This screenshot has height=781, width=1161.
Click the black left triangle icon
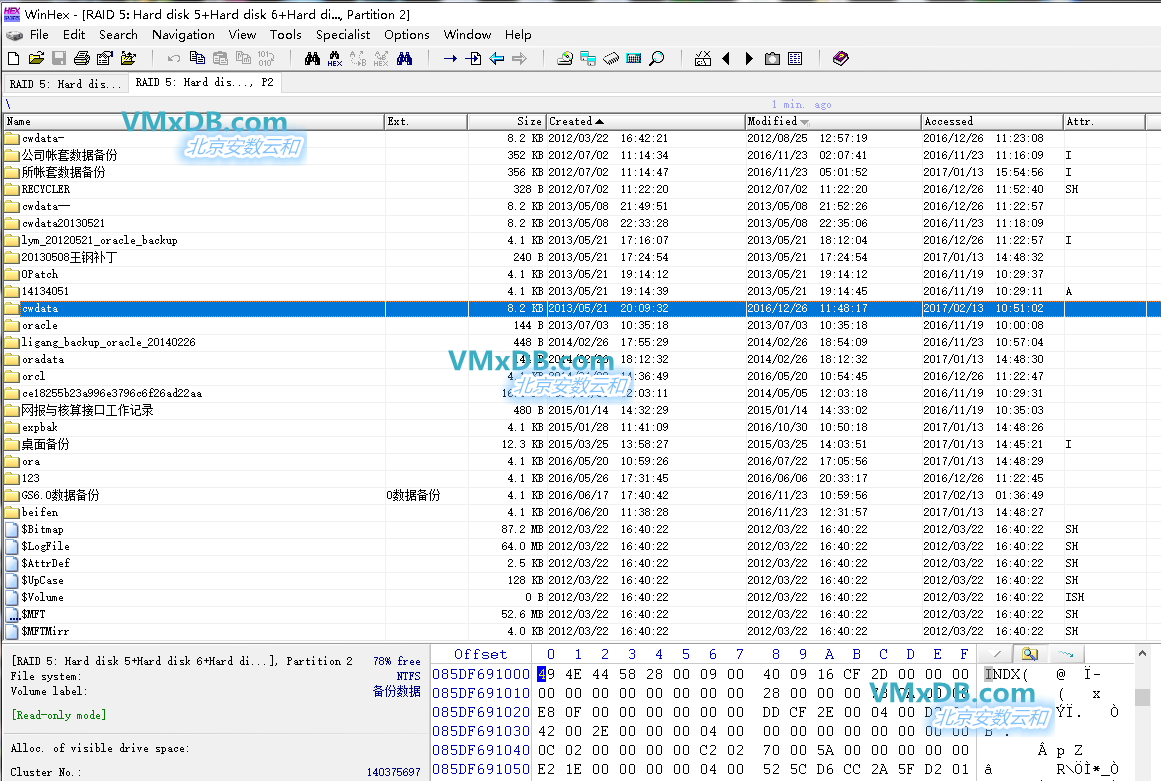[x=726, y=58]
